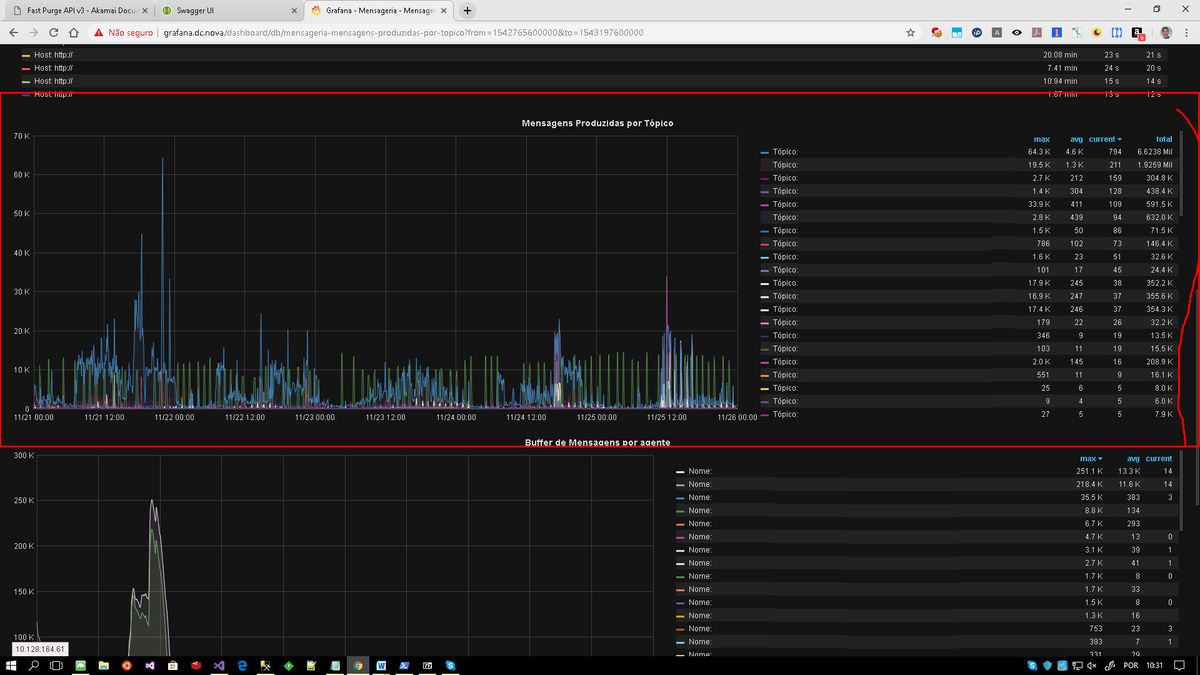Toggle Tópico series with max 786
Screen dimensions: 1200x675
(786, 244)
